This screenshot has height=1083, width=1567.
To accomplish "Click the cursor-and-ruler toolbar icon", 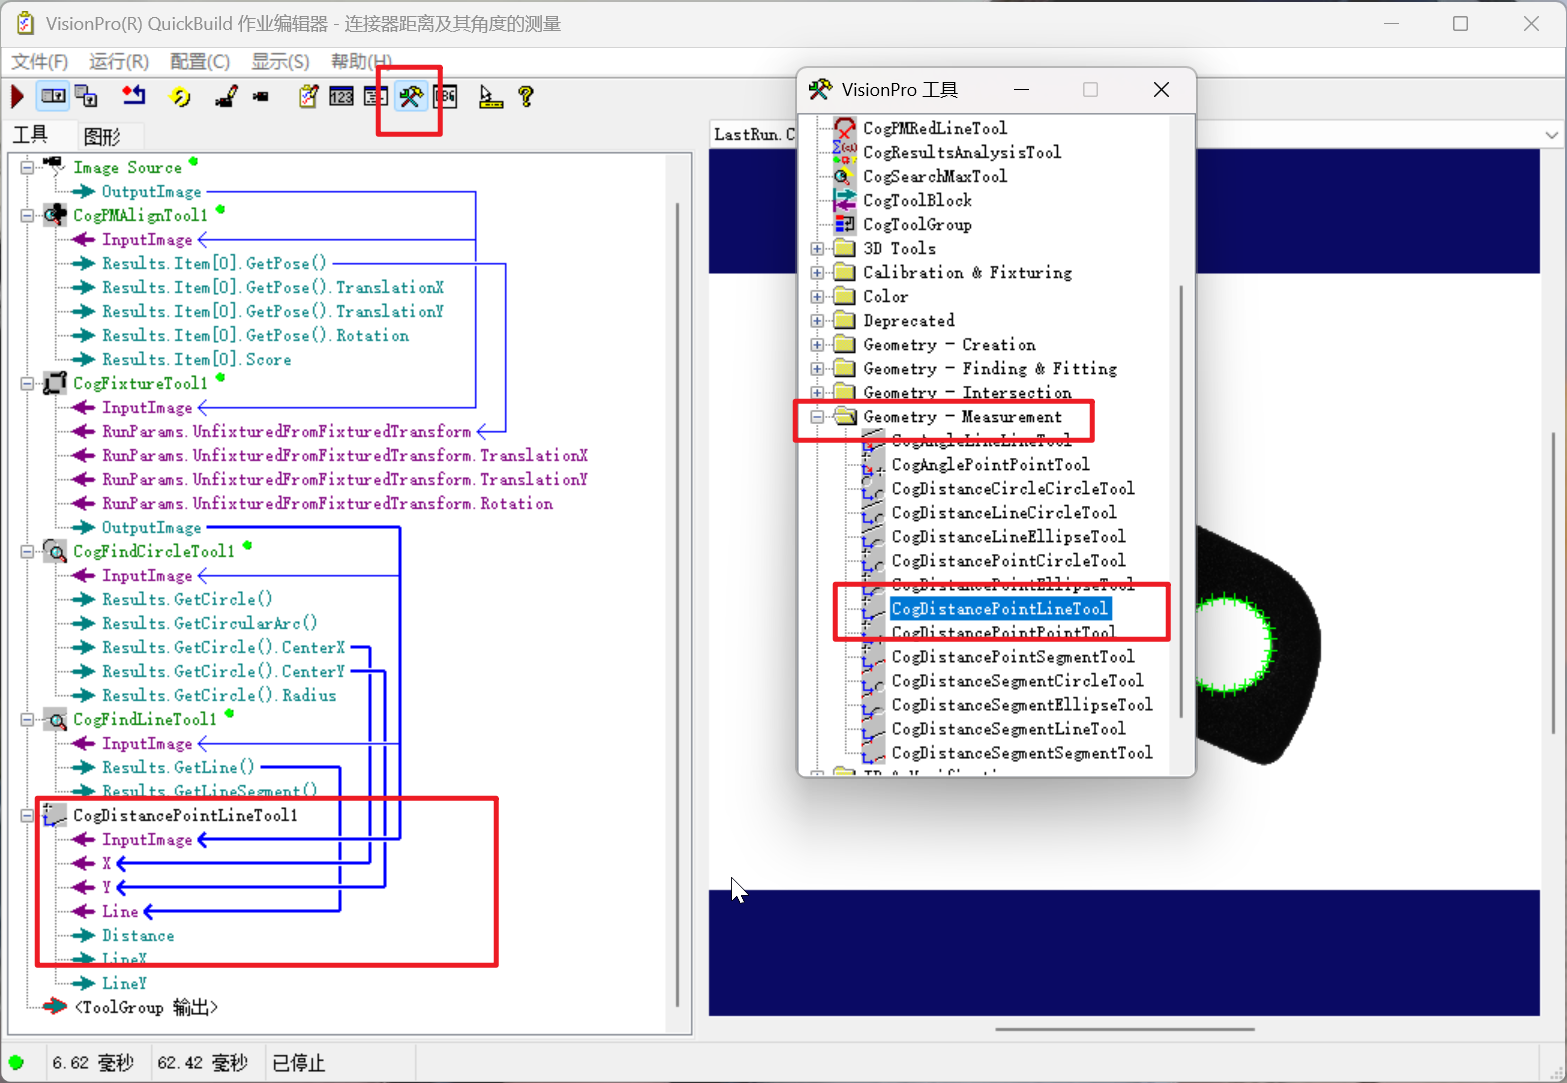I will 490,96.
